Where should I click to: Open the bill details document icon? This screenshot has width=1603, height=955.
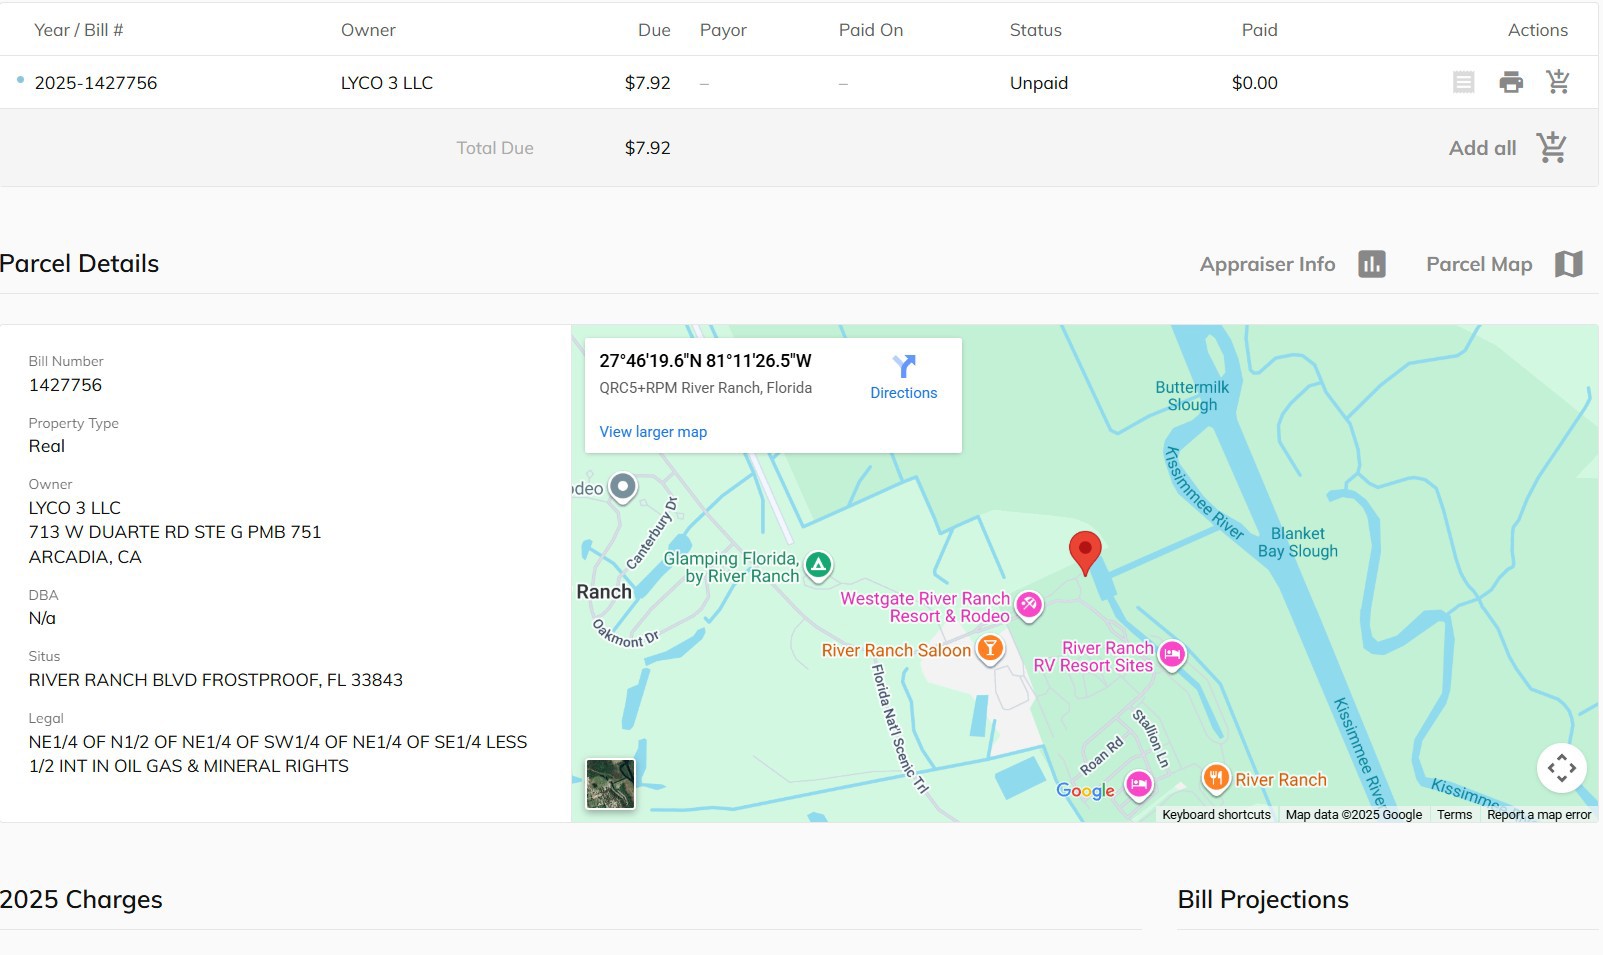click(x=1463, y=82)
